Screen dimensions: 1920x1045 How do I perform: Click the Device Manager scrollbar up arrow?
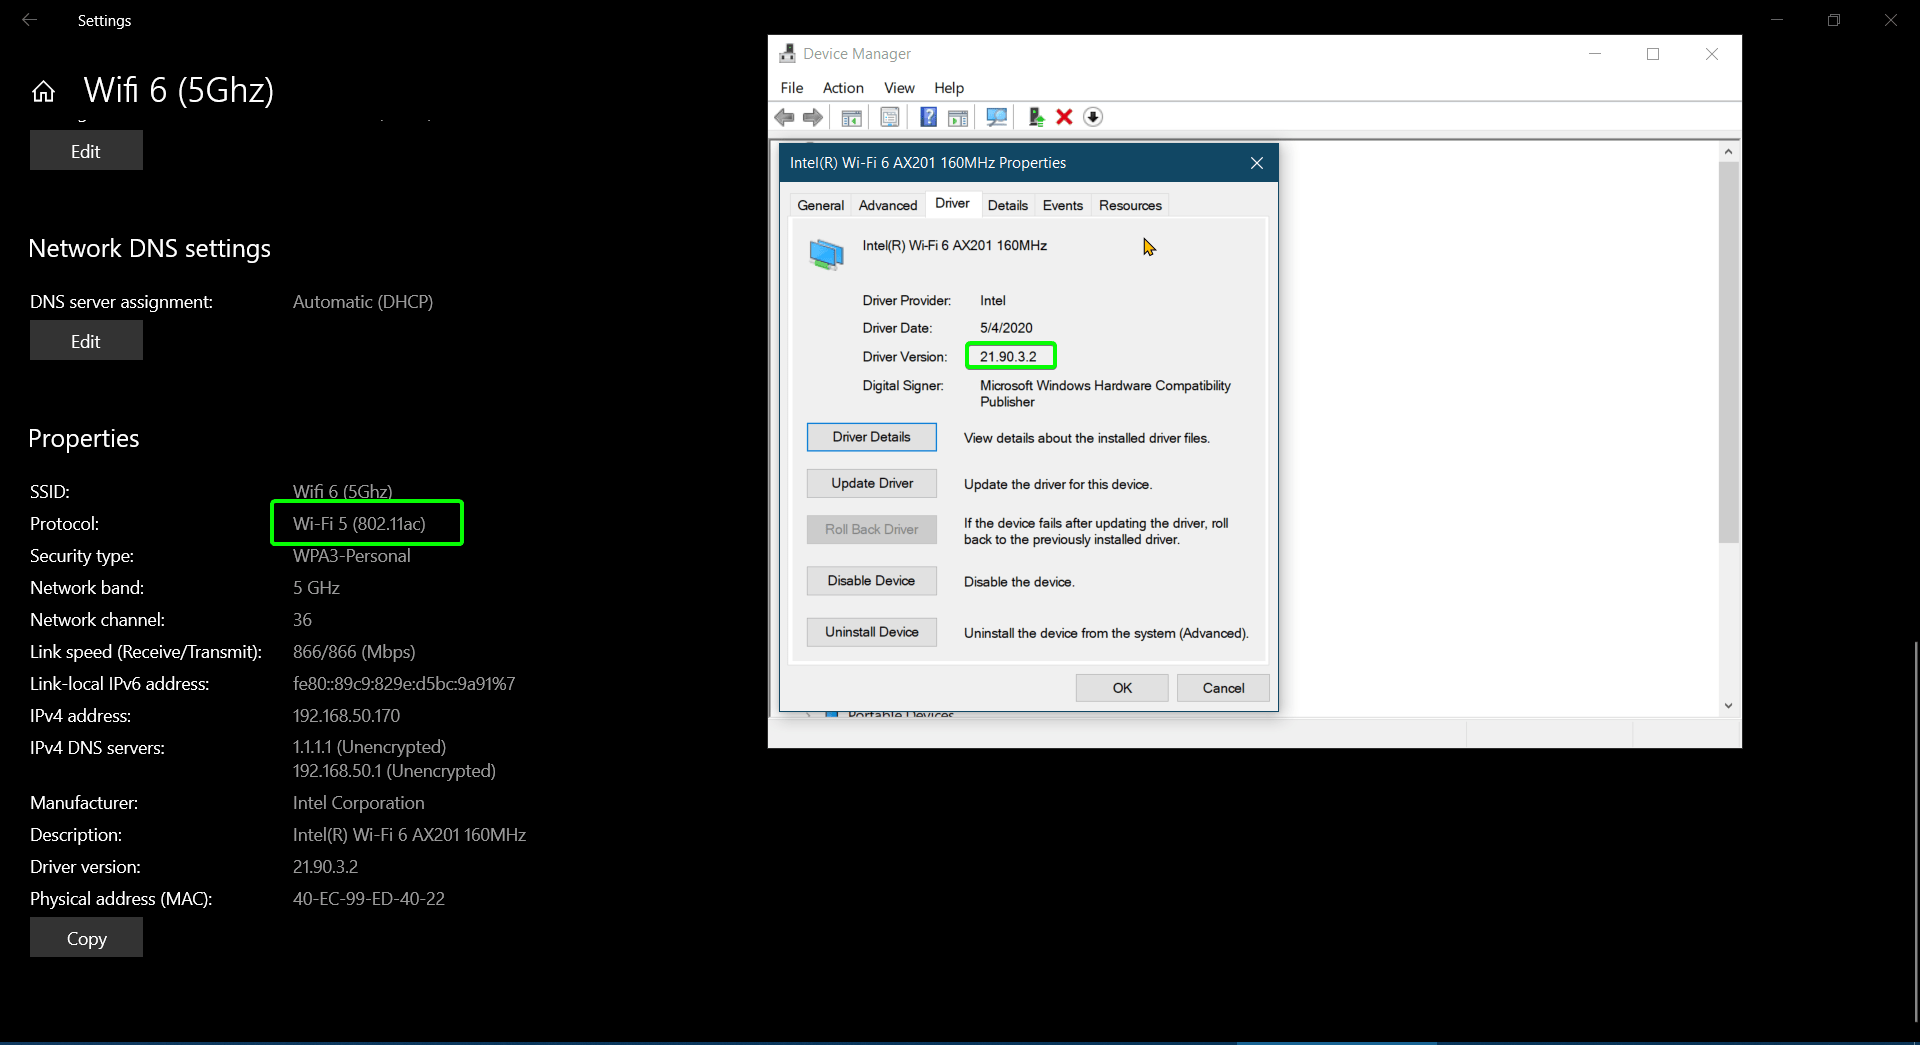point(1729,152)
